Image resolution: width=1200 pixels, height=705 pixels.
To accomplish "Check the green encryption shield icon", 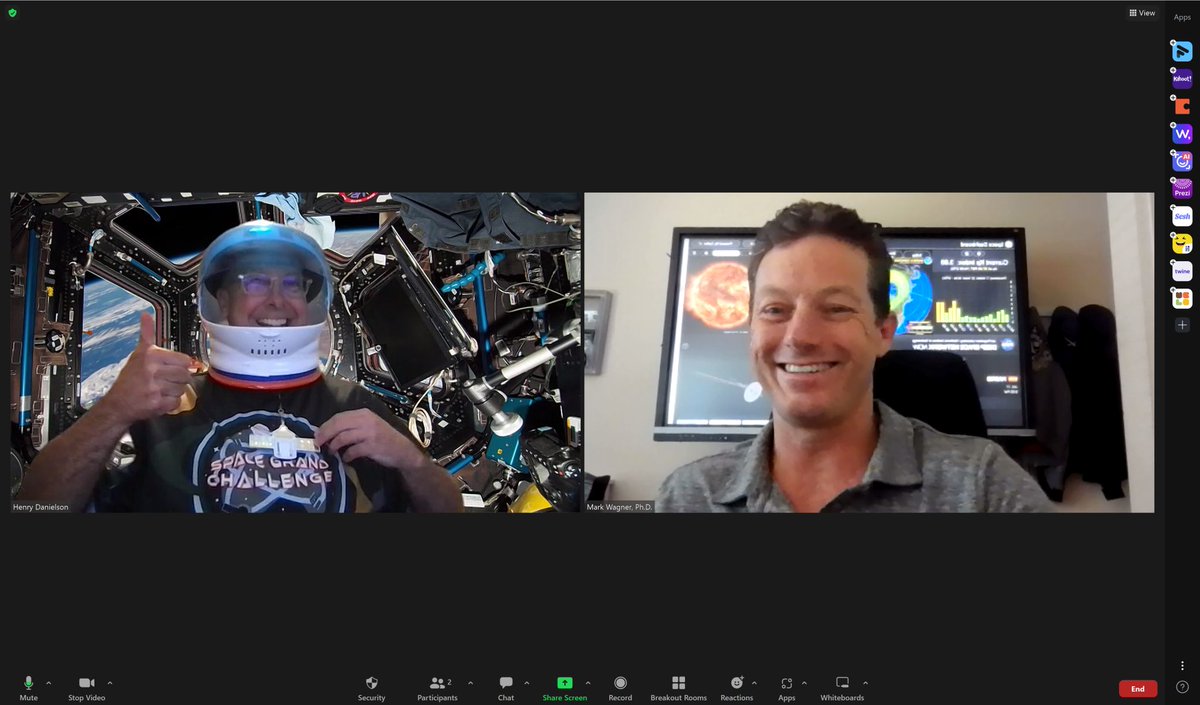I will coord(12,13).
